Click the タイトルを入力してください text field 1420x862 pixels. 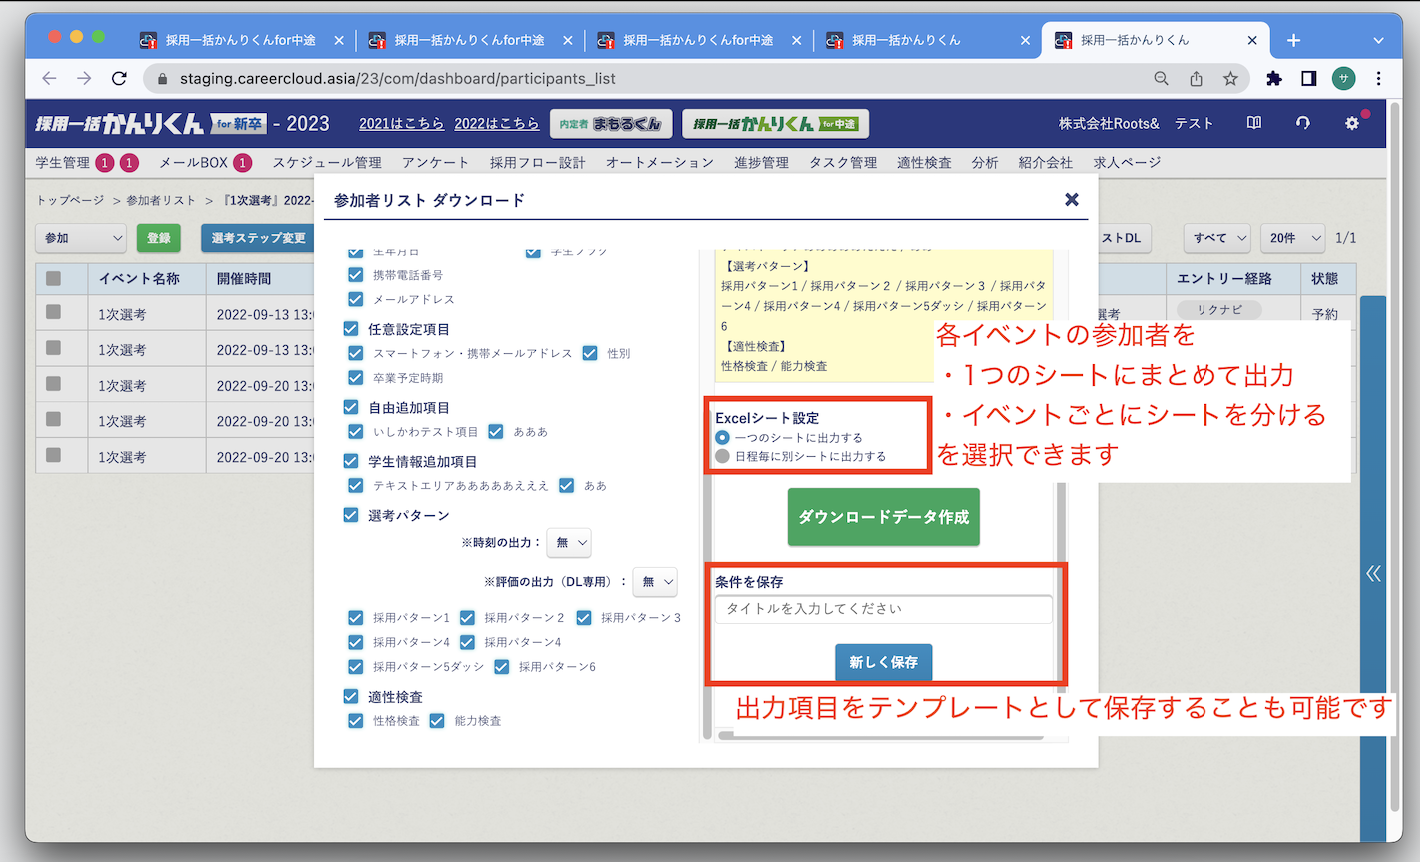click(x=883, y=609)
